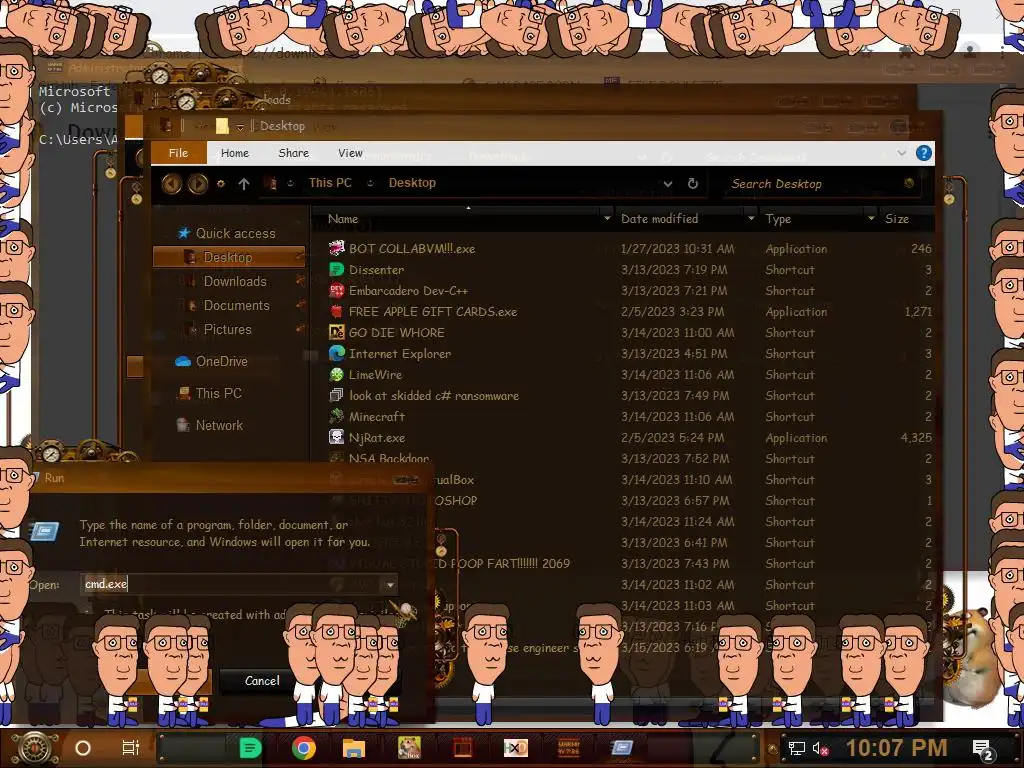The height and width of the screenshot is (768, 1024).
Task: Click the 10:07 PM taskbar clock
Action: pos(897,748)
